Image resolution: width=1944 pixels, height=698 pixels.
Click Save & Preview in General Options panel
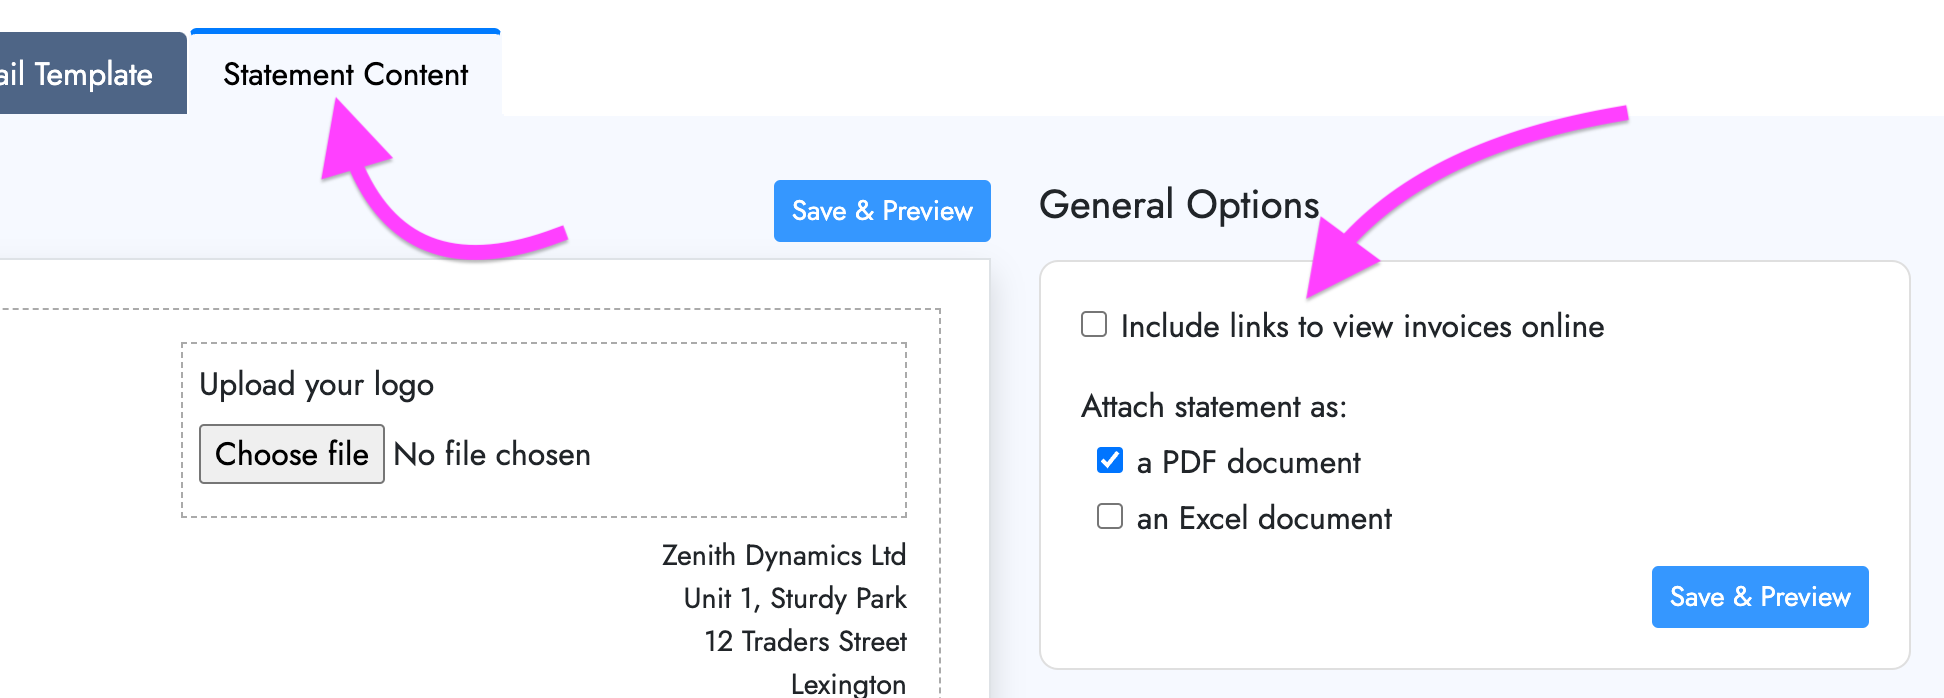coord(1760,597)
